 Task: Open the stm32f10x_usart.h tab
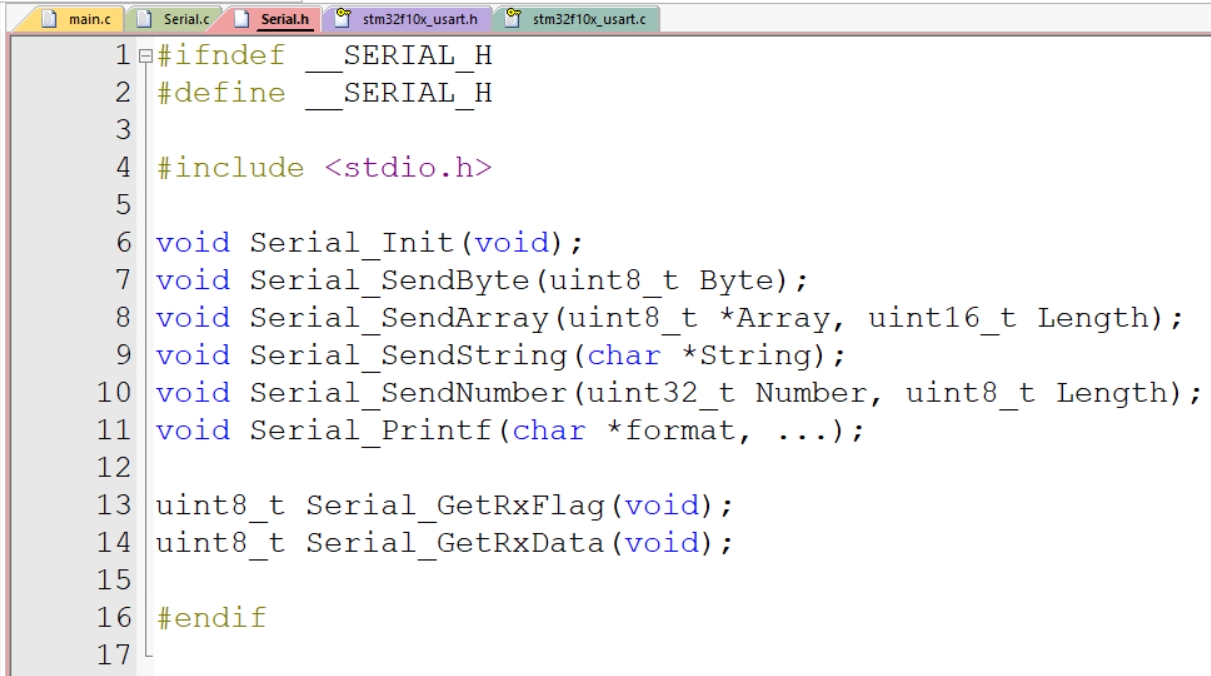tap(406, 17)
